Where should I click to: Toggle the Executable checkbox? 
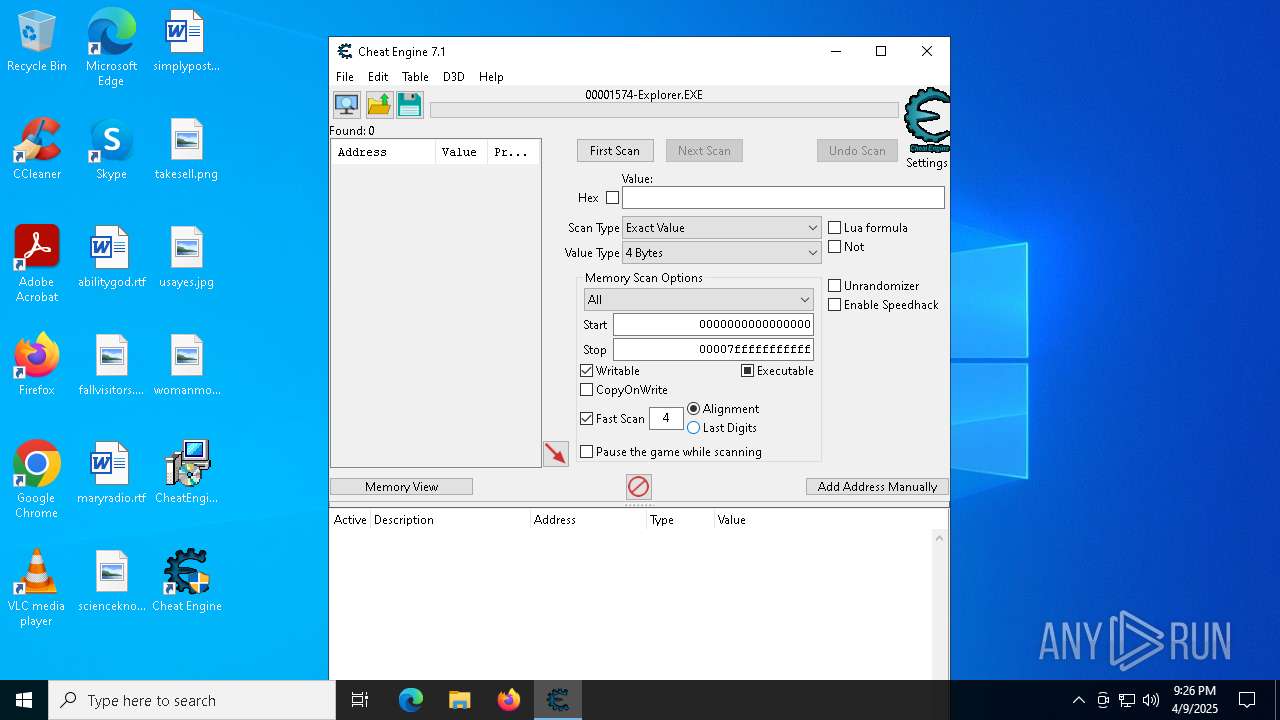[747, 371]
